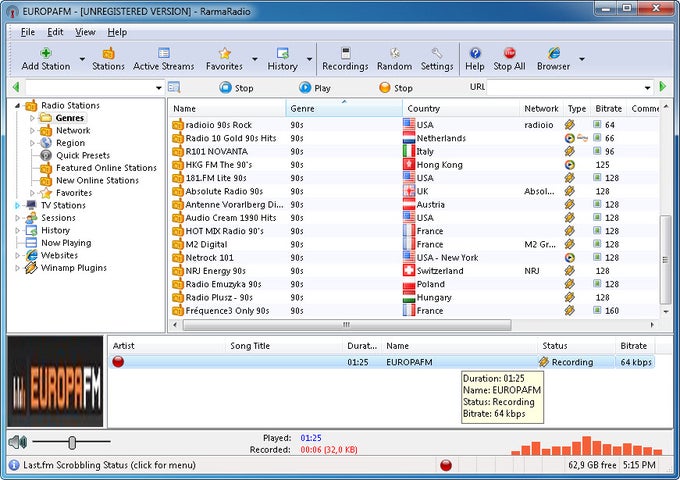The height and width of the screenshot is (480, 680).
Task: Collapse the Radio Stations tree node
Action: 17,105
